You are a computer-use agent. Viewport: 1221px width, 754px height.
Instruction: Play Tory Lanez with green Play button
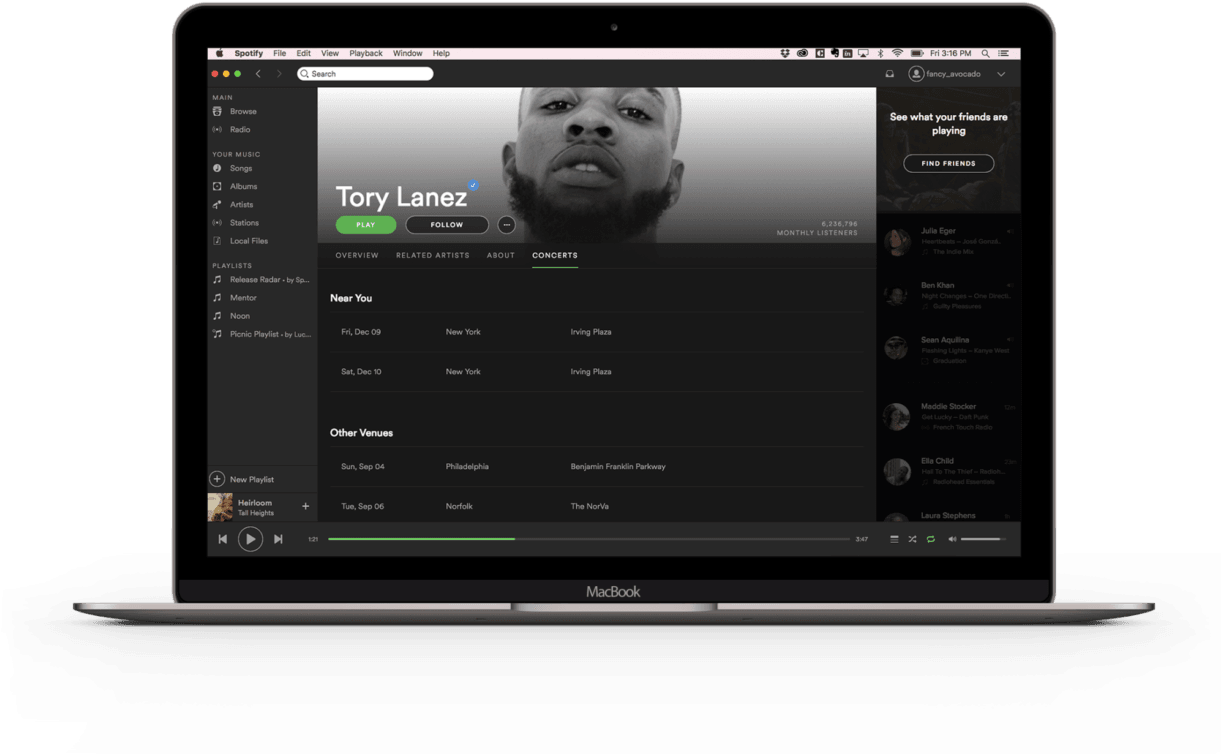(x=366, y=225)
